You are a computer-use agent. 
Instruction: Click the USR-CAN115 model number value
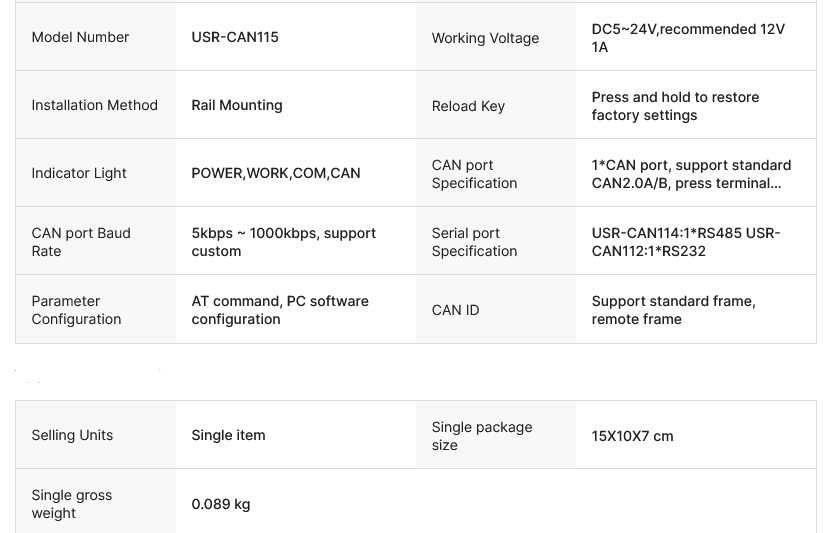(235, 37)
